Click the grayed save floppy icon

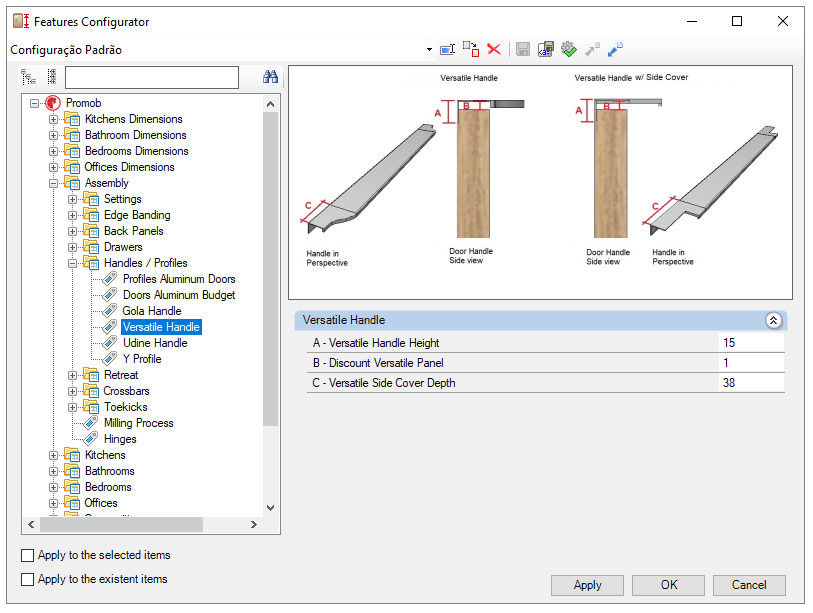coord(523,49)
